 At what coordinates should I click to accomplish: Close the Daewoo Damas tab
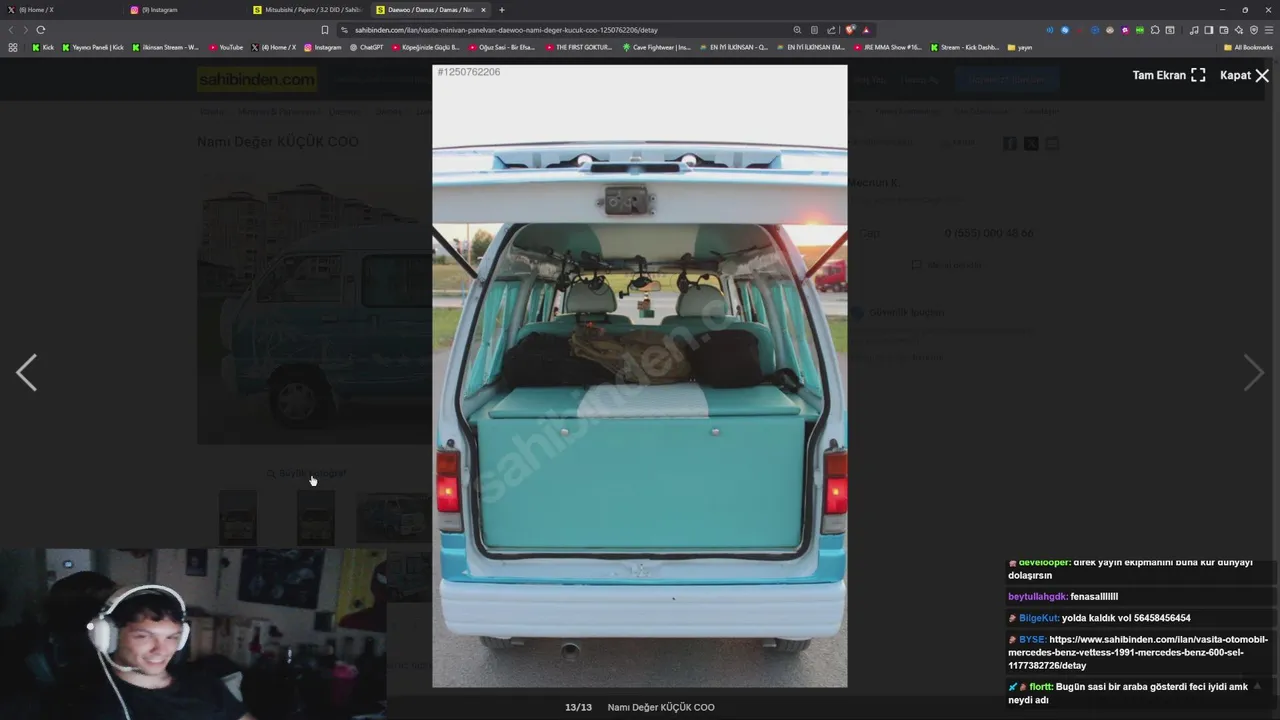pyautogui.click(x=483, y=10)
